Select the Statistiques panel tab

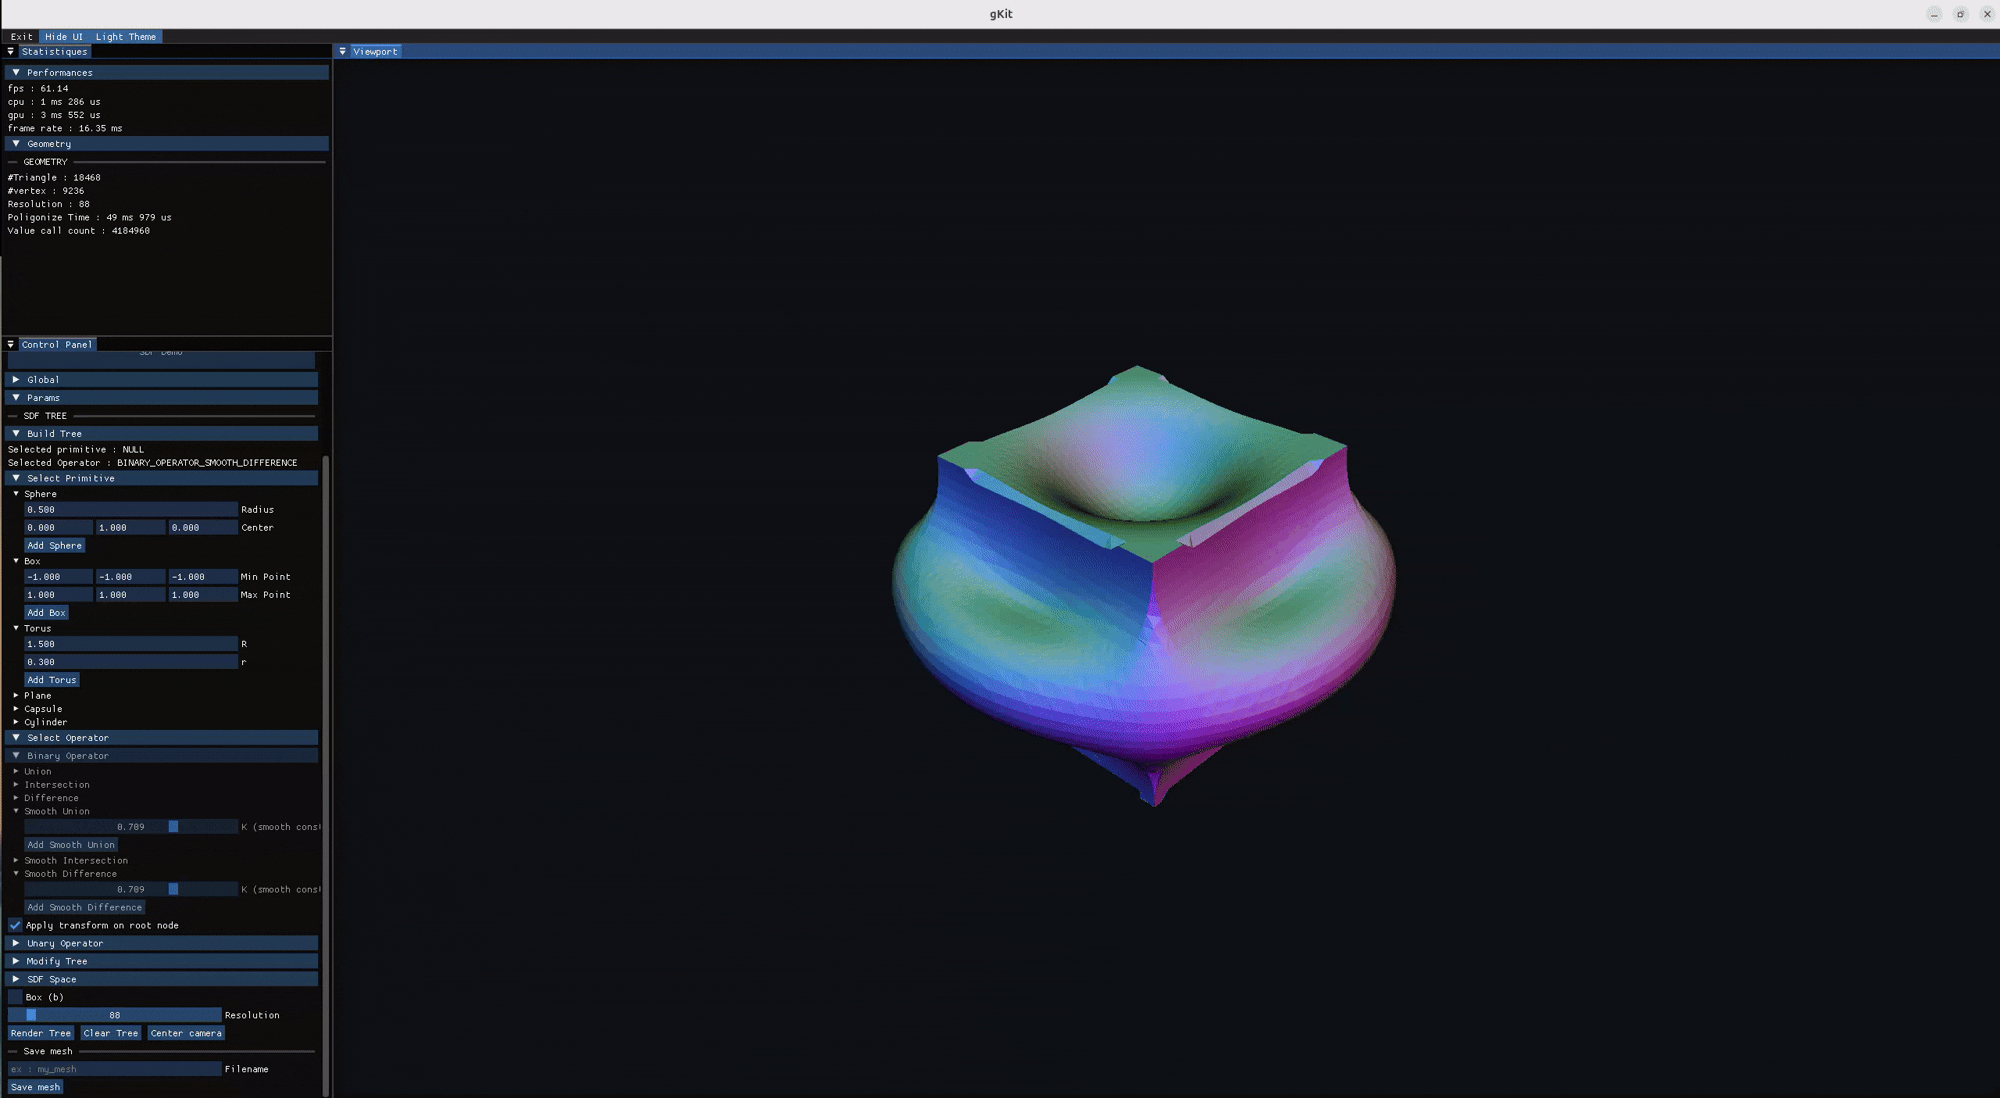pyautogui.click(x=55, y=52)
